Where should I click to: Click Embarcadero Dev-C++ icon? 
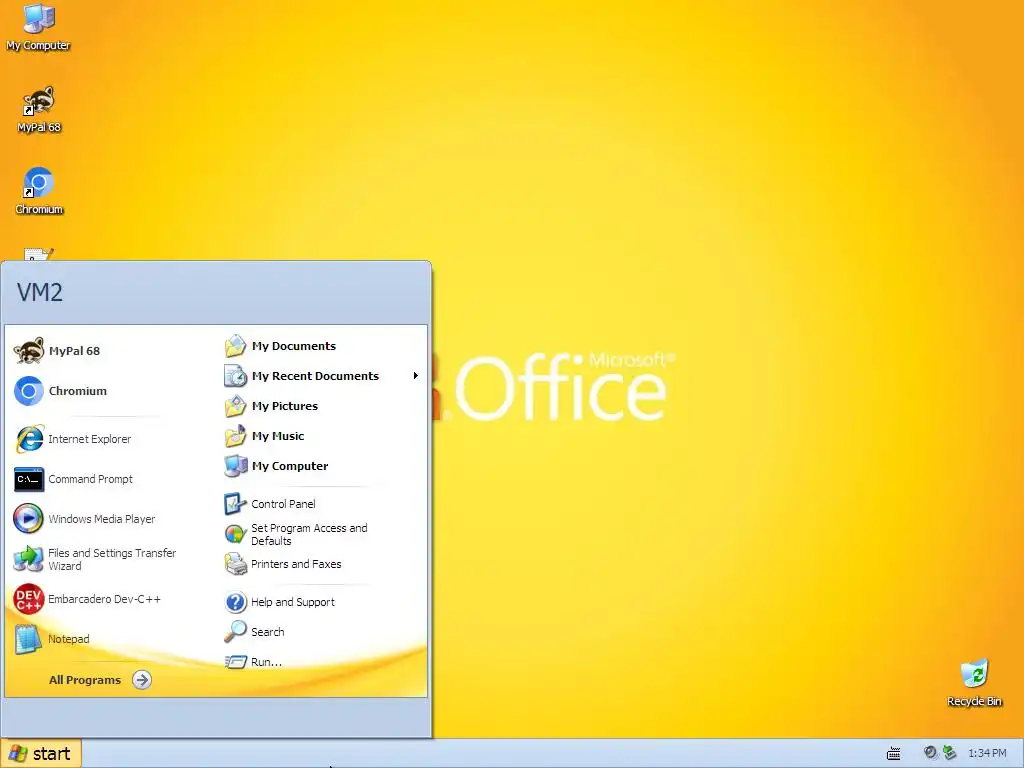click(x=29, y=599)
